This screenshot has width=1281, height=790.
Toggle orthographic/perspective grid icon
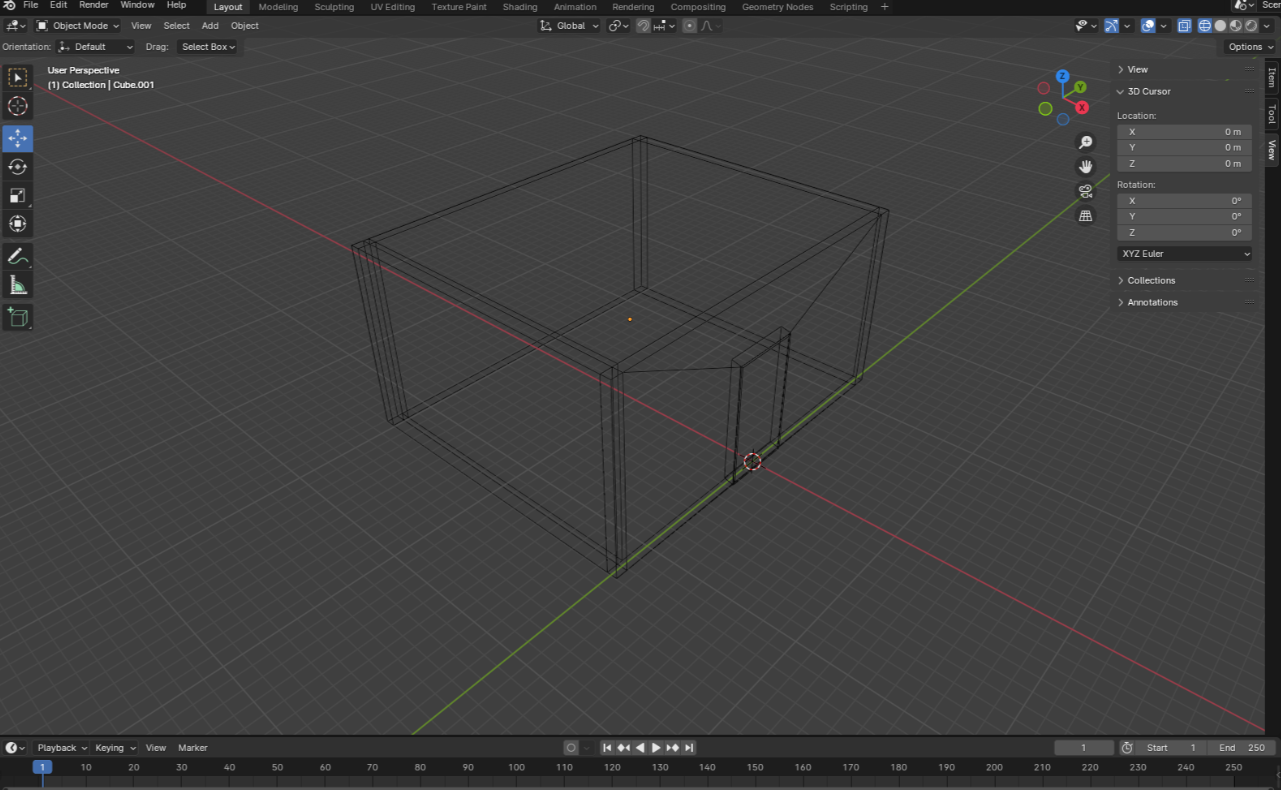[1085, 216]
